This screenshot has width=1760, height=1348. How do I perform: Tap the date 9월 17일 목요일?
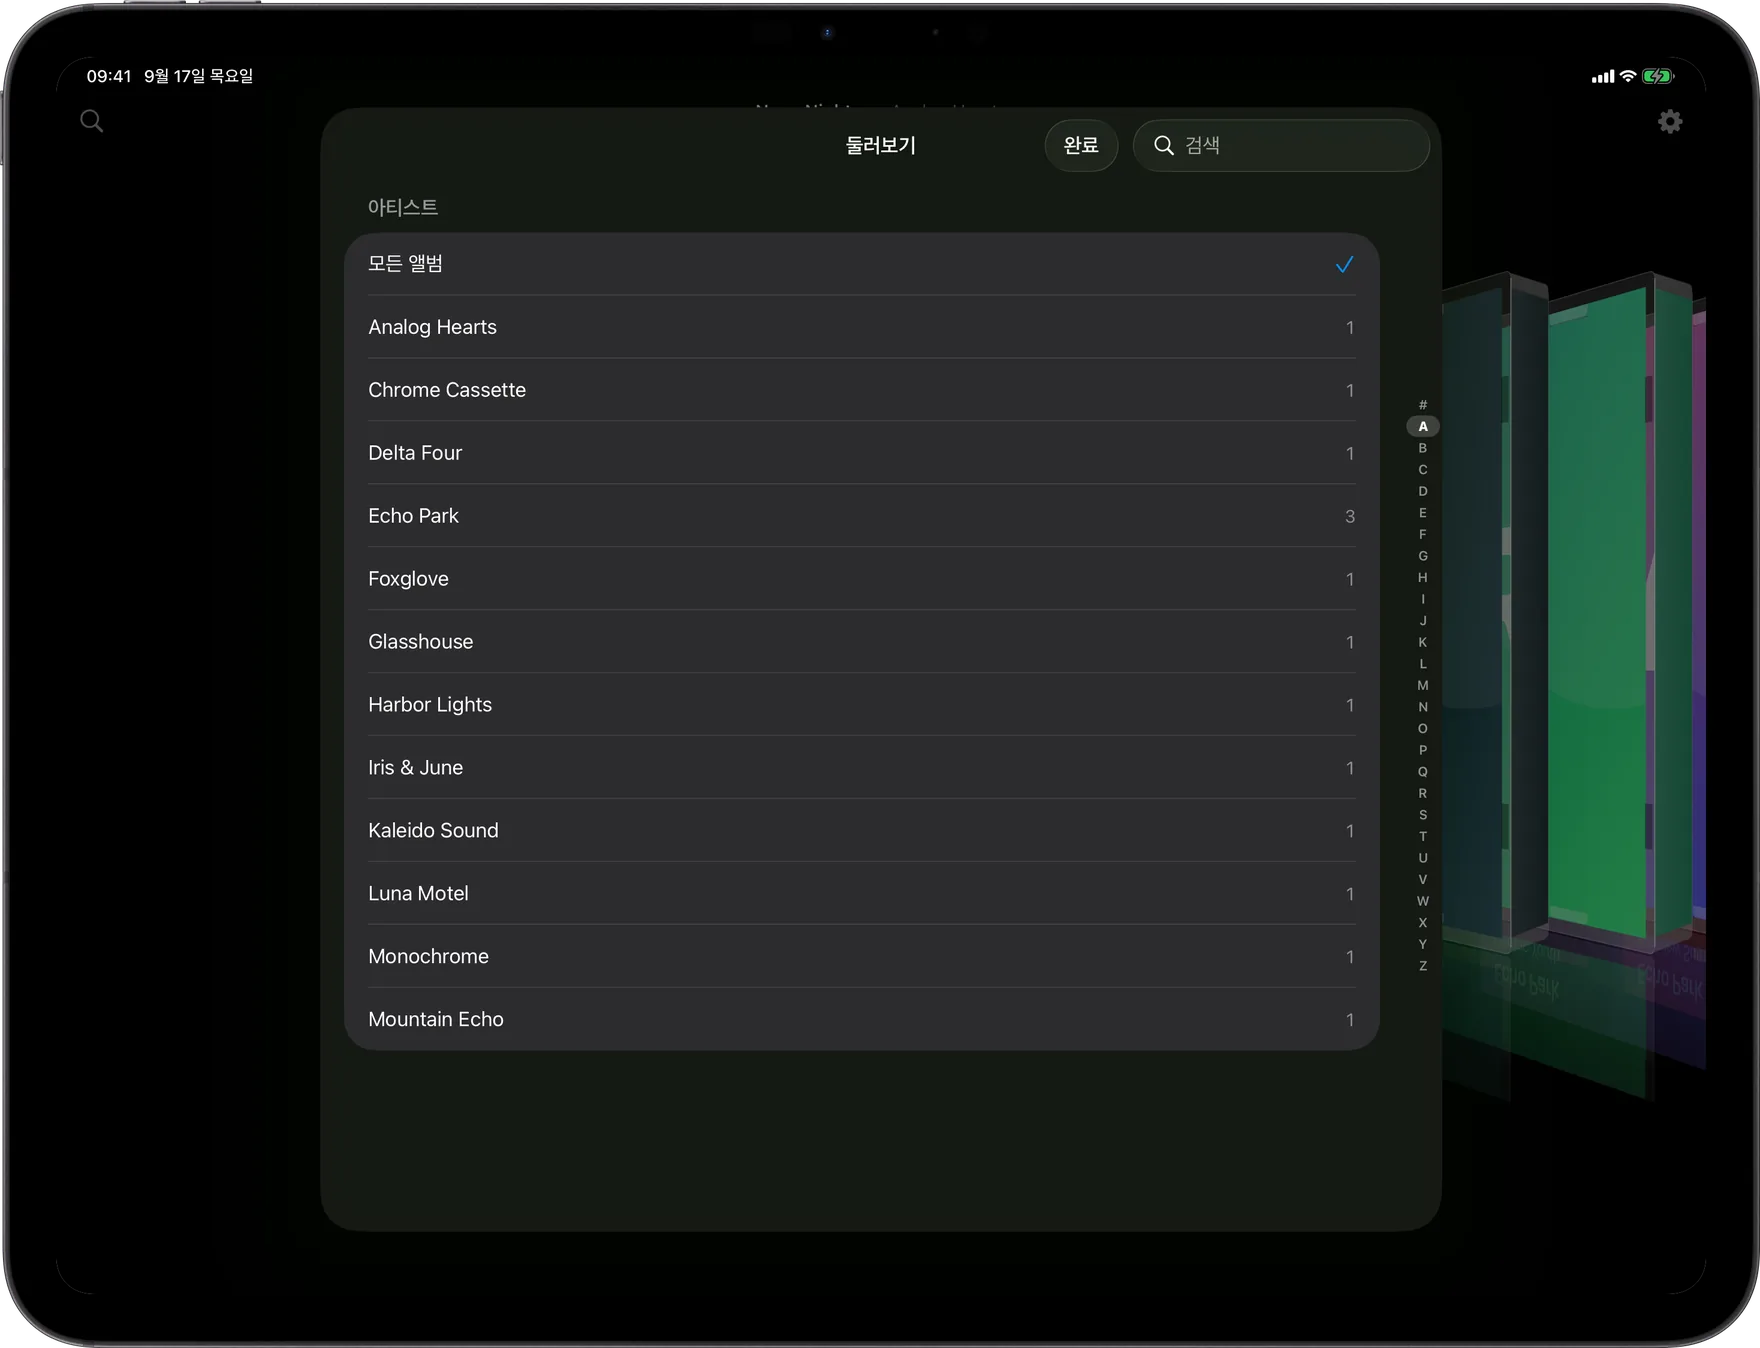coord(198,76)
